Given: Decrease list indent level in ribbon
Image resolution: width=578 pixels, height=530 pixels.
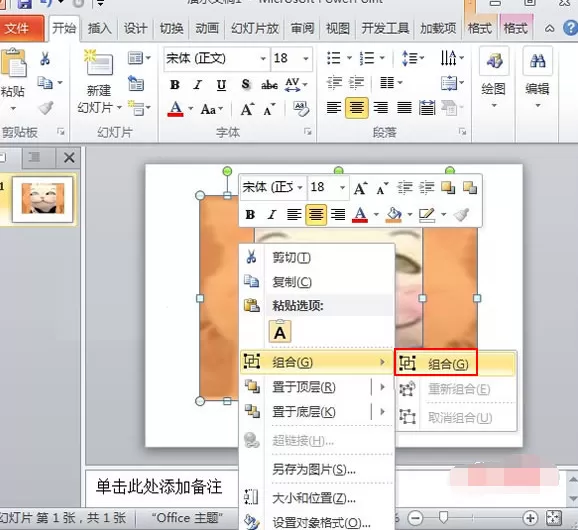Looking at the screenshot, I should (334, 83).
